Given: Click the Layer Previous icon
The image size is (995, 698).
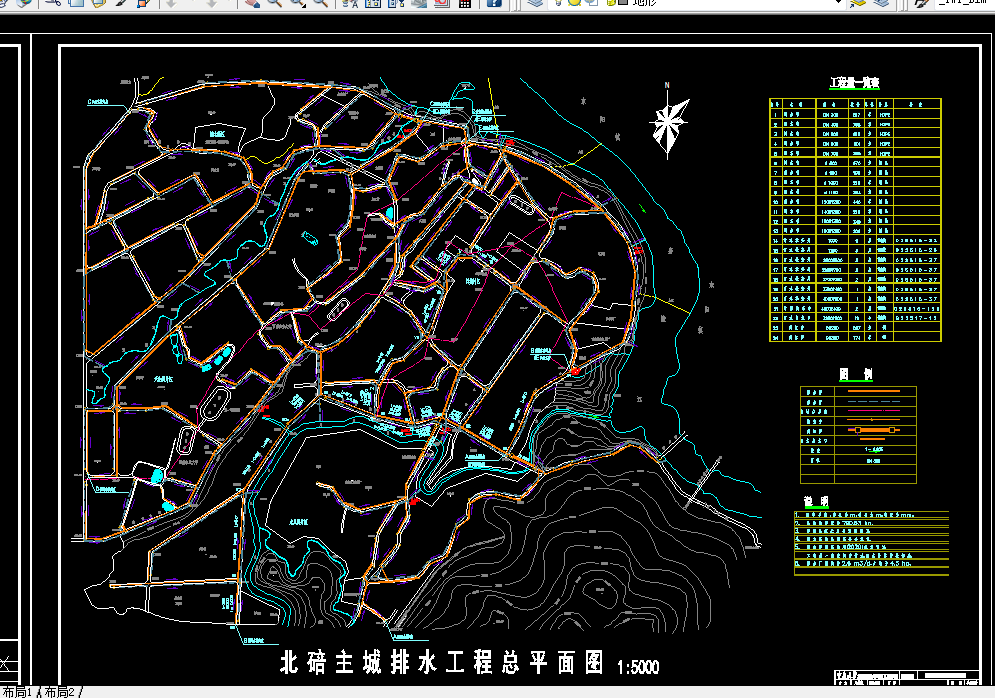Looking at the screenshot, I should tap(883, 4).
